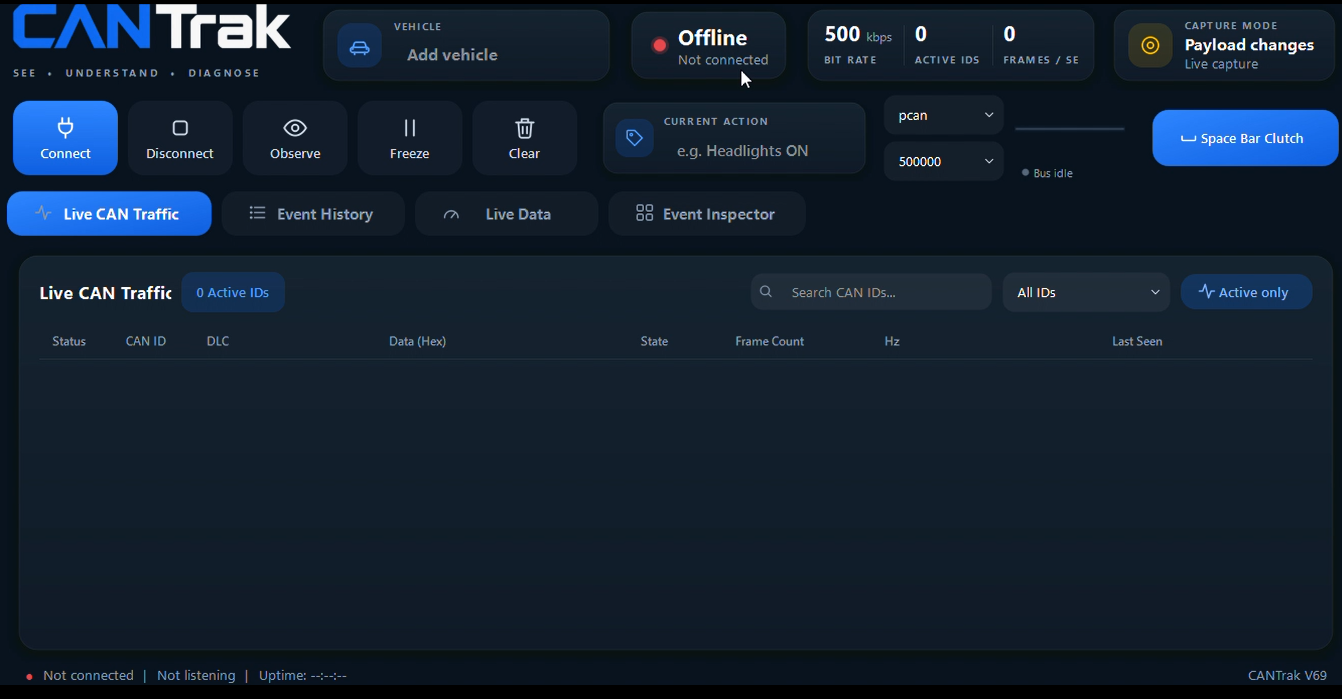1342x699 pixels.
Task: Click the gauge icon on Live Data tab
Action: pyautogui.click(x=451, y=214)
